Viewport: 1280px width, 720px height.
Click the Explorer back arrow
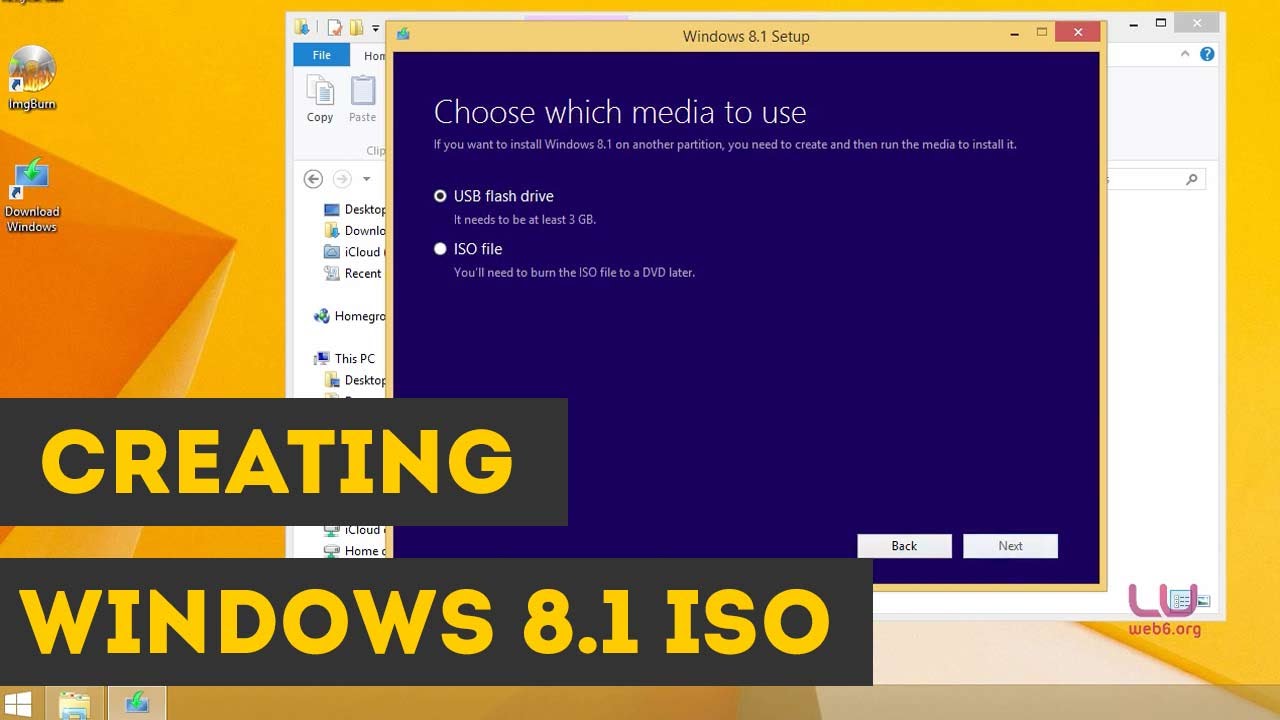313,179
